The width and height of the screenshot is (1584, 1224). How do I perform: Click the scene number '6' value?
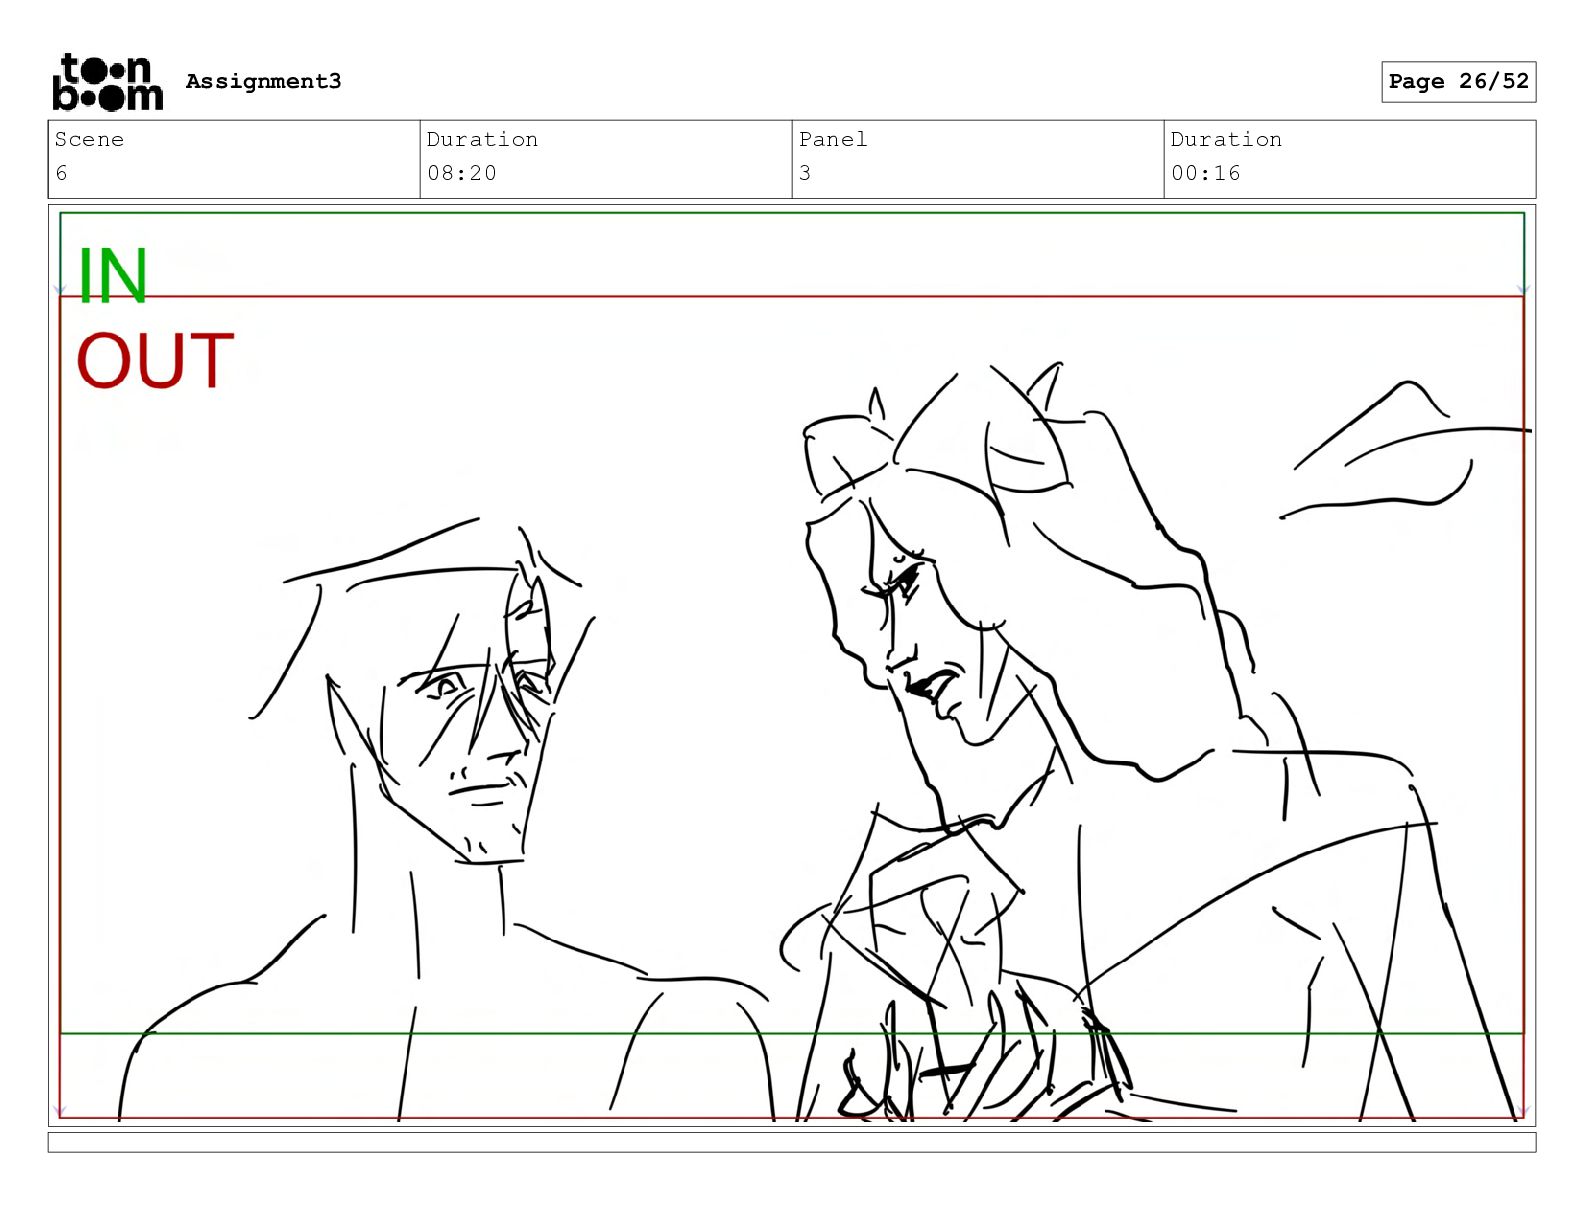62,173
